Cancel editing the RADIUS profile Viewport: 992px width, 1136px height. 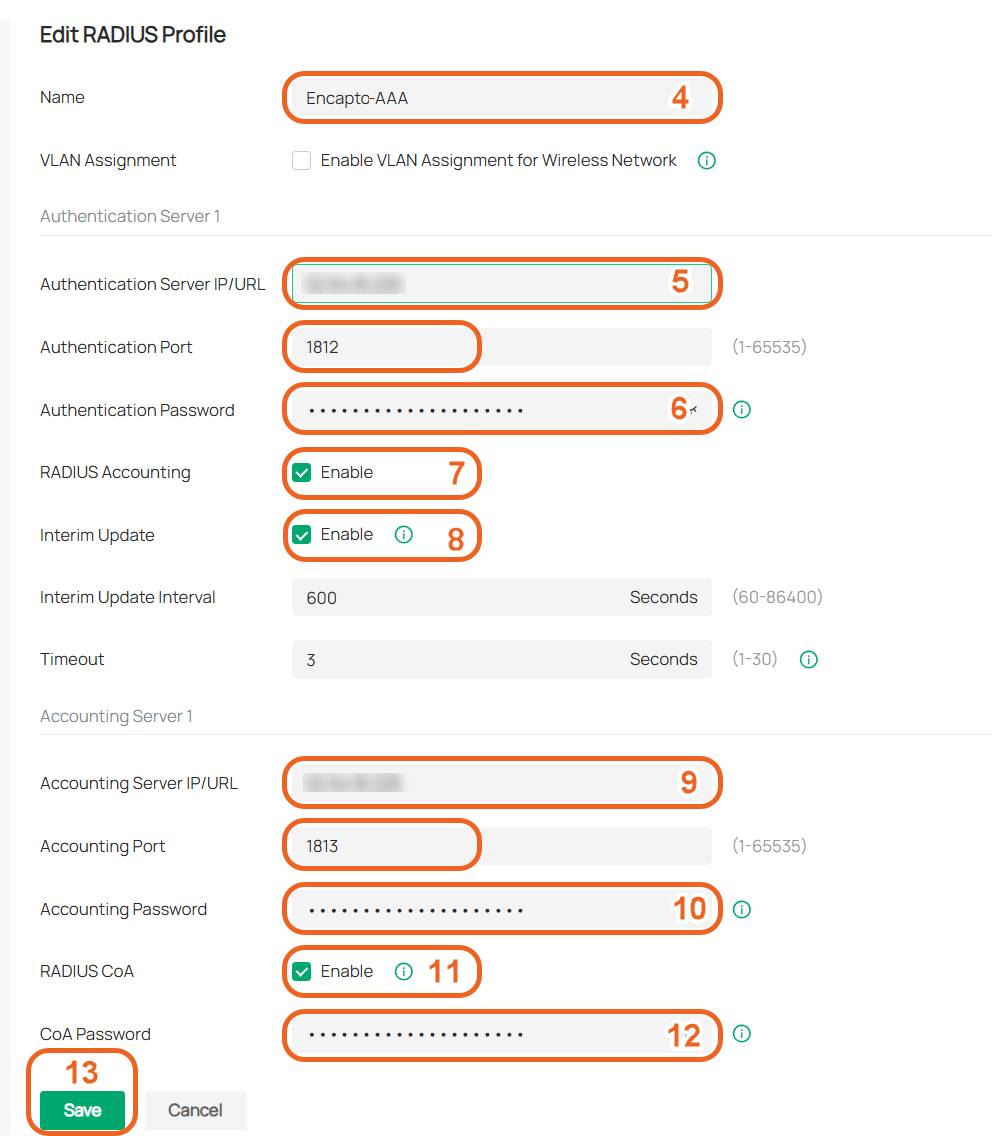[x=196, y=1110]
